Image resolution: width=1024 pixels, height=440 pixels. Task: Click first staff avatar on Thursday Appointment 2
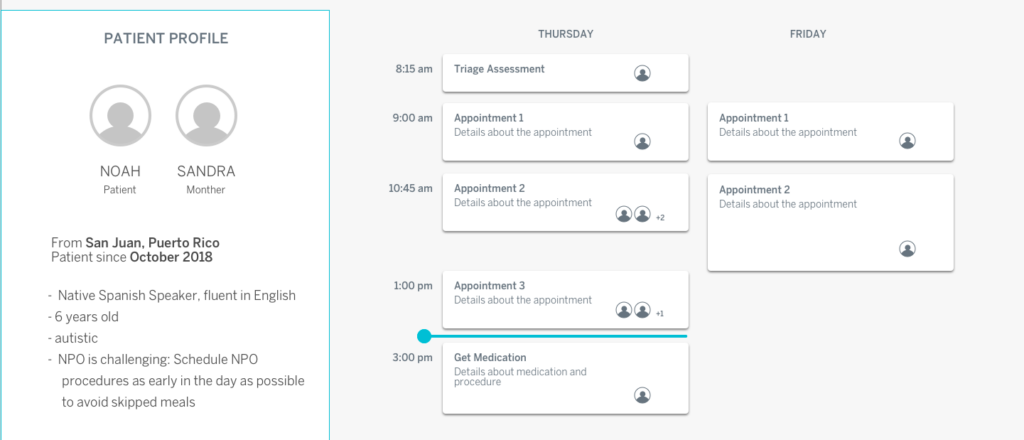point(624,214)
